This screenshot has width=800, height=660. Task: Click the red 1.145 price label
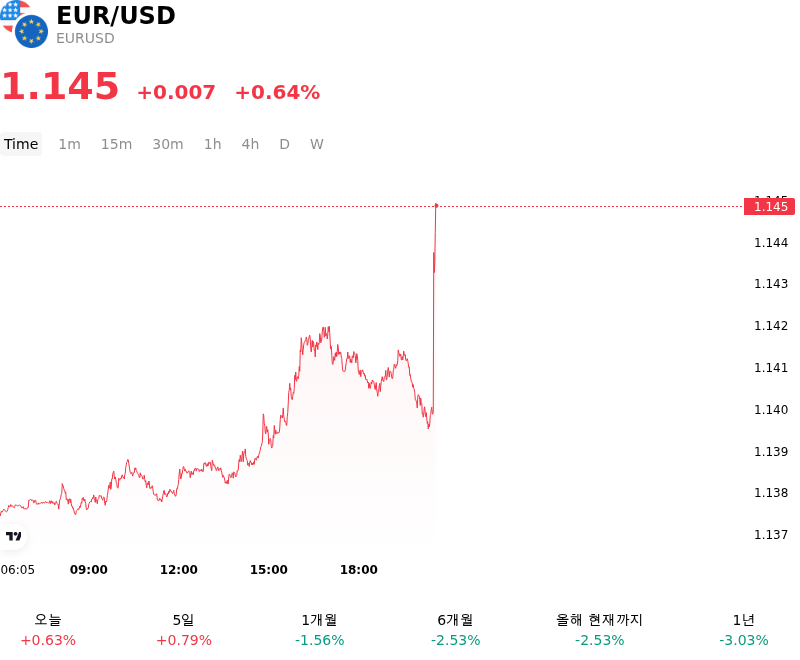[x=770, y=207]
